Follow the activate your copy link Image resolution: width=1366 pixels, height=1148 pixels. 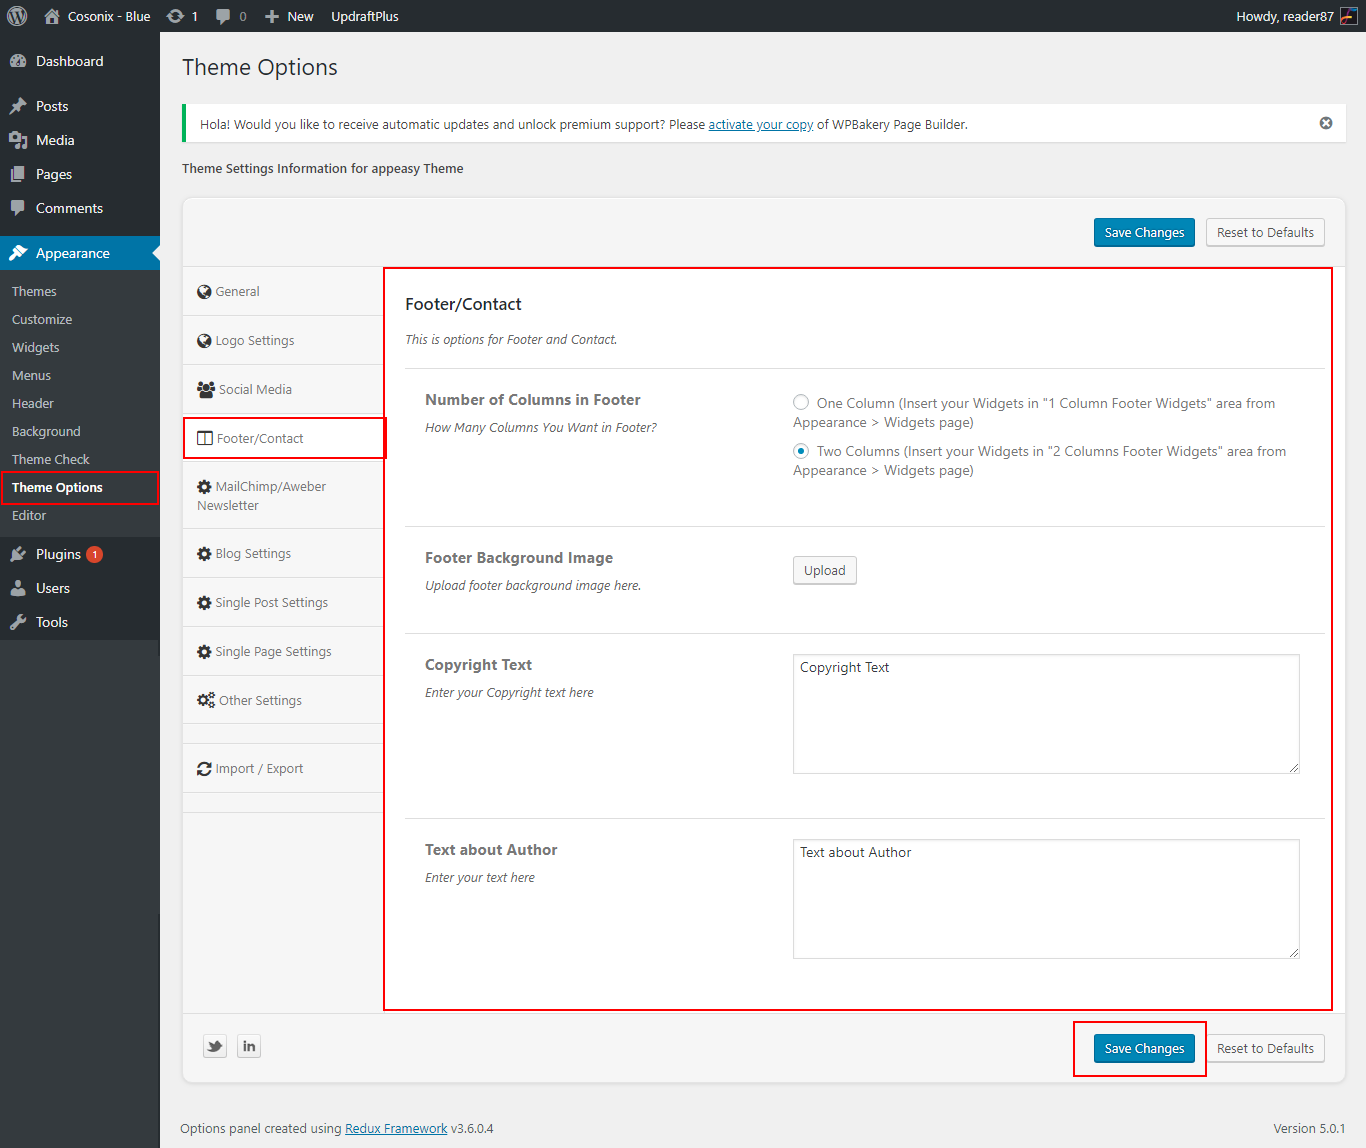(760, 124)
